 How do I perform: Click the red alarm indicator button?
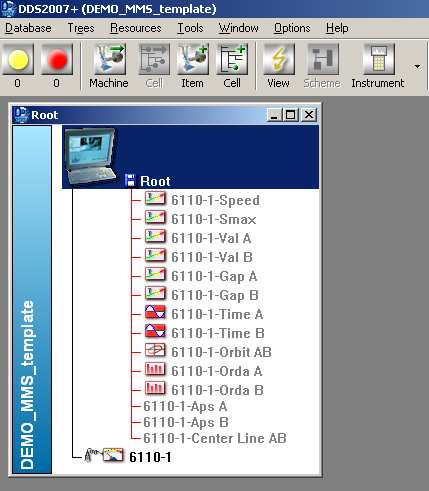(57, 59)
